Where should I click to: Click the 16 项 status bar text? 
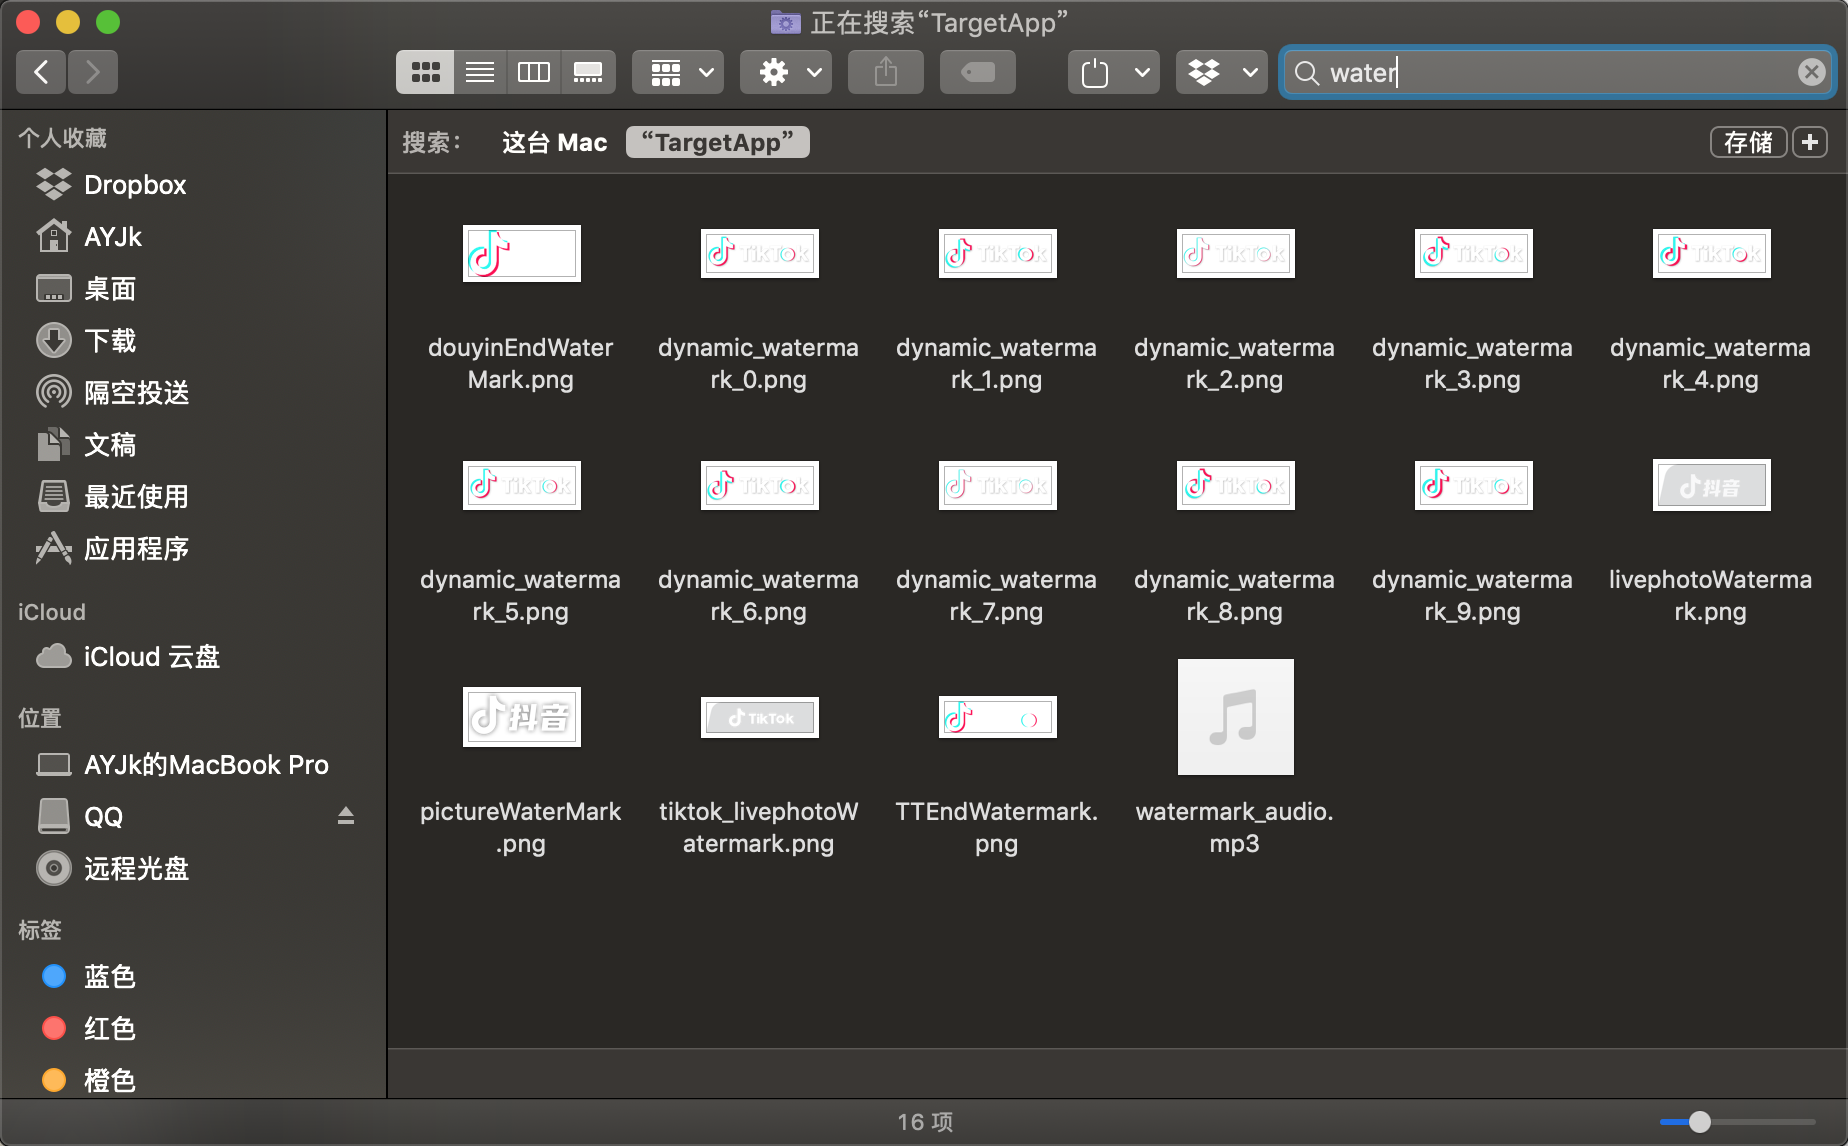tap(925, 1122)
